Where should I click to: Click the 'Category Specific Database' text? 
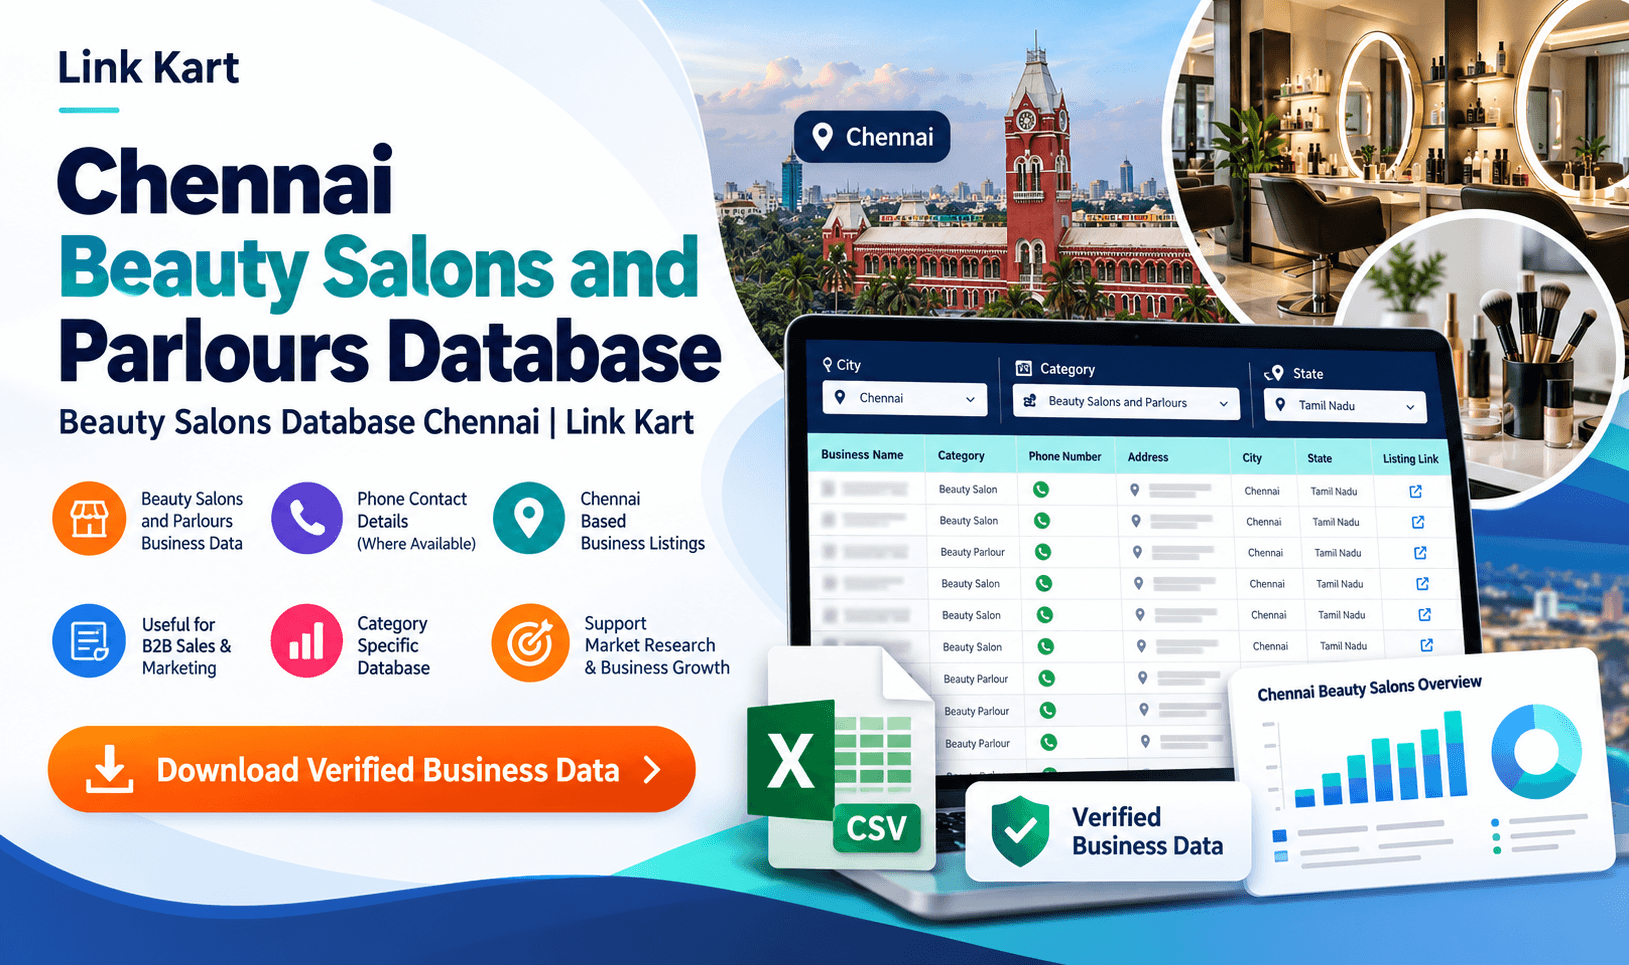pyautogui.click(x=393, y=645)
